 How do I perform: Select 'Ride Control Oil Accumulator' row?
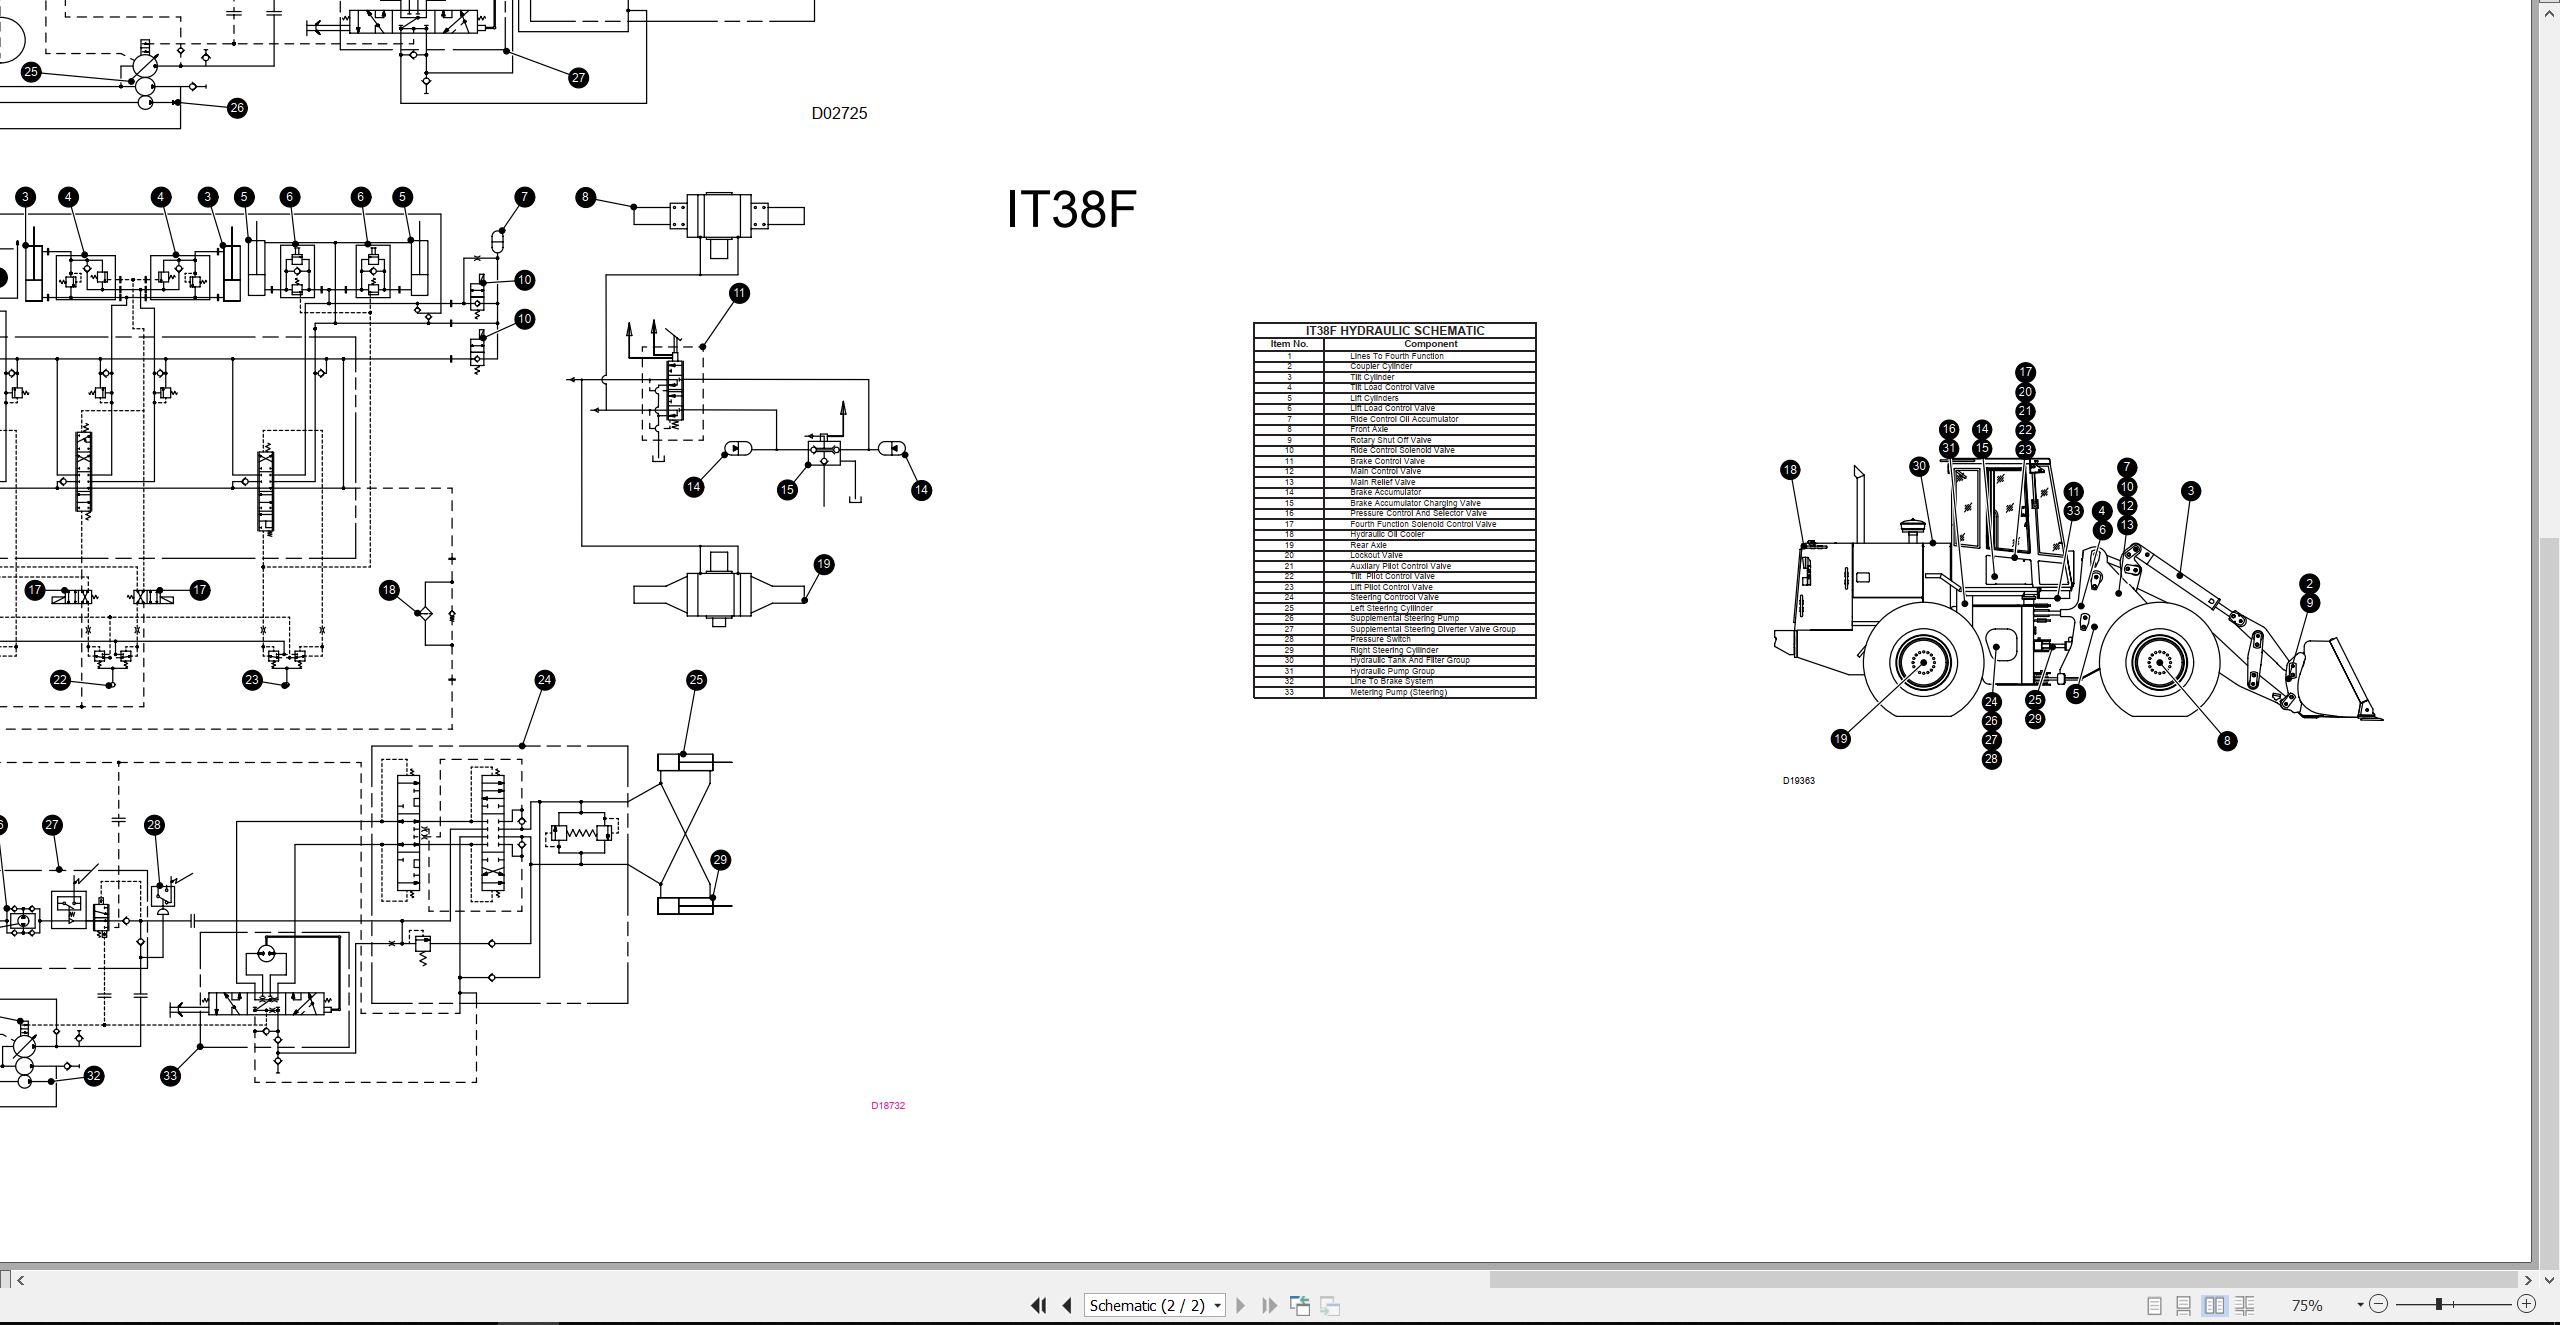pos(1395,419)
